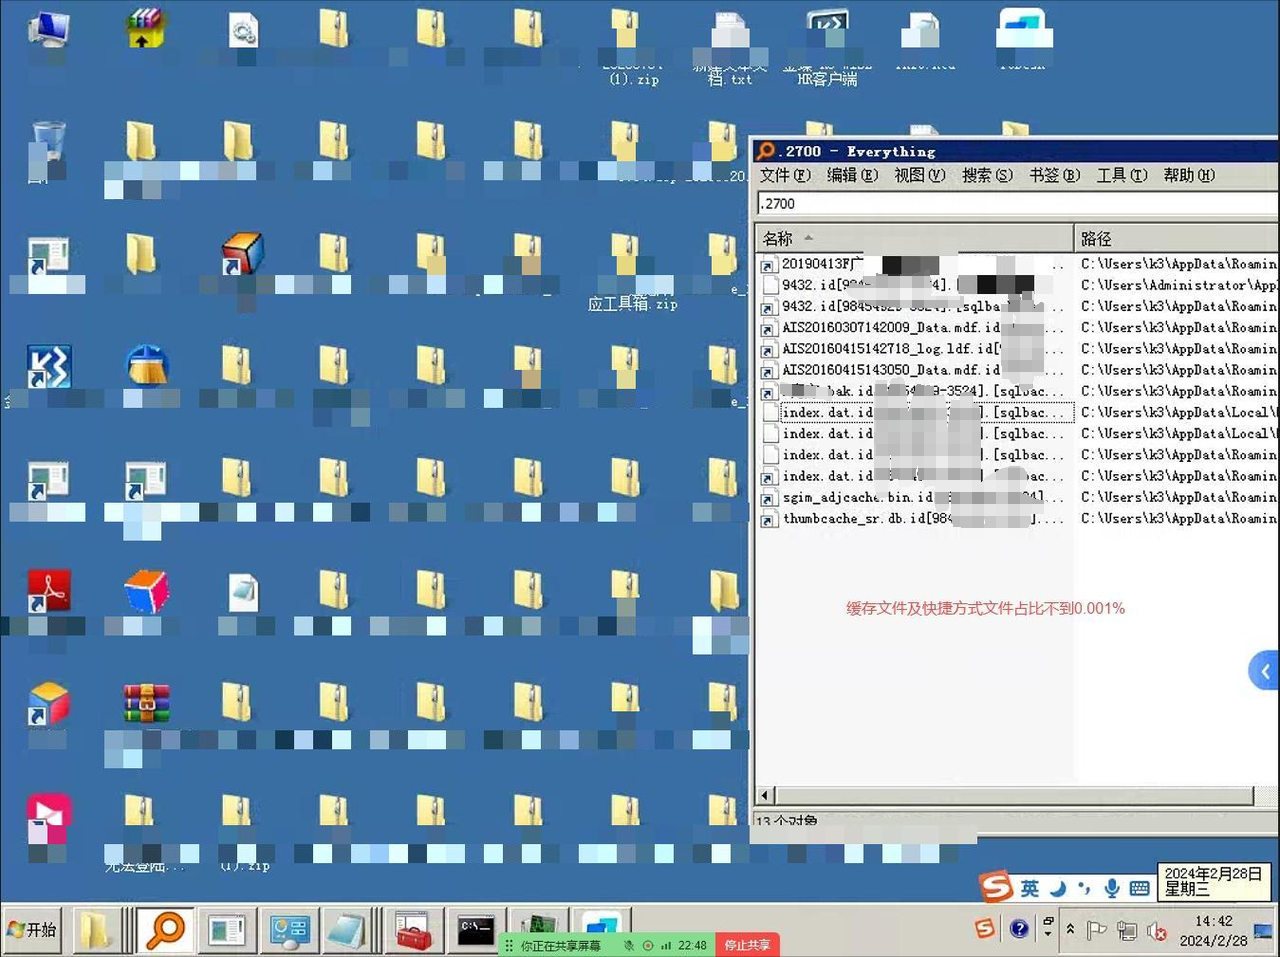Open Everything from the taskbar magnifier icon

pyautogui.click(x=164, y=930)
